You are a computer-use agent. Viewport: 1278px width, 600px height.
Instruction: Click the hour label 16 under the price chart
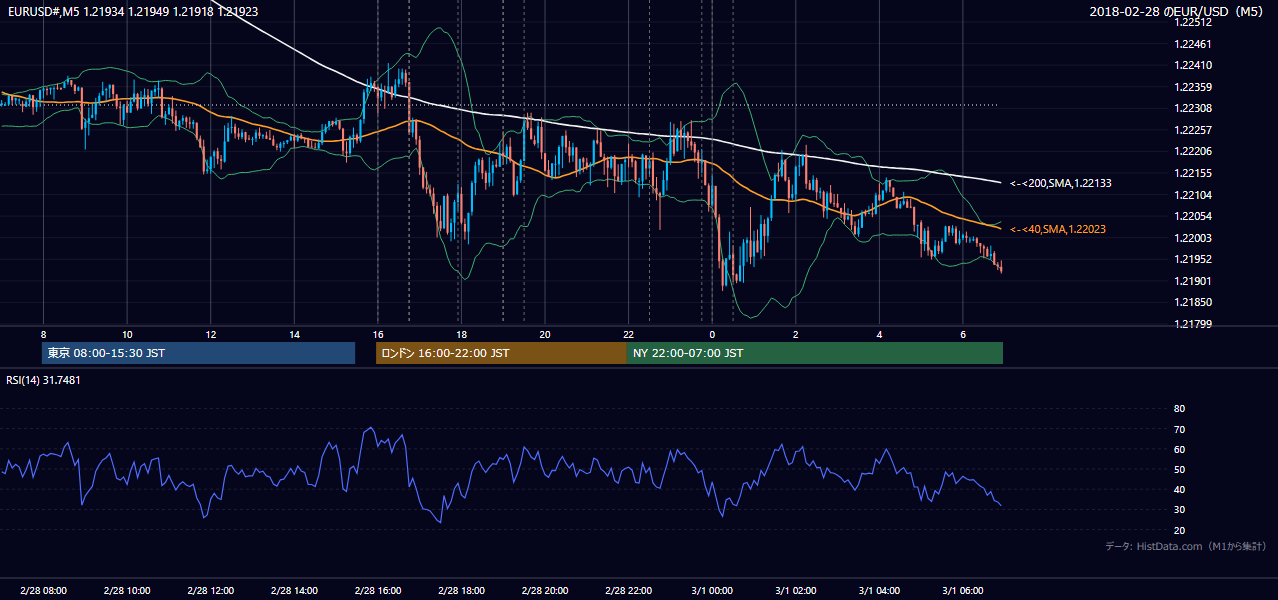377,334
